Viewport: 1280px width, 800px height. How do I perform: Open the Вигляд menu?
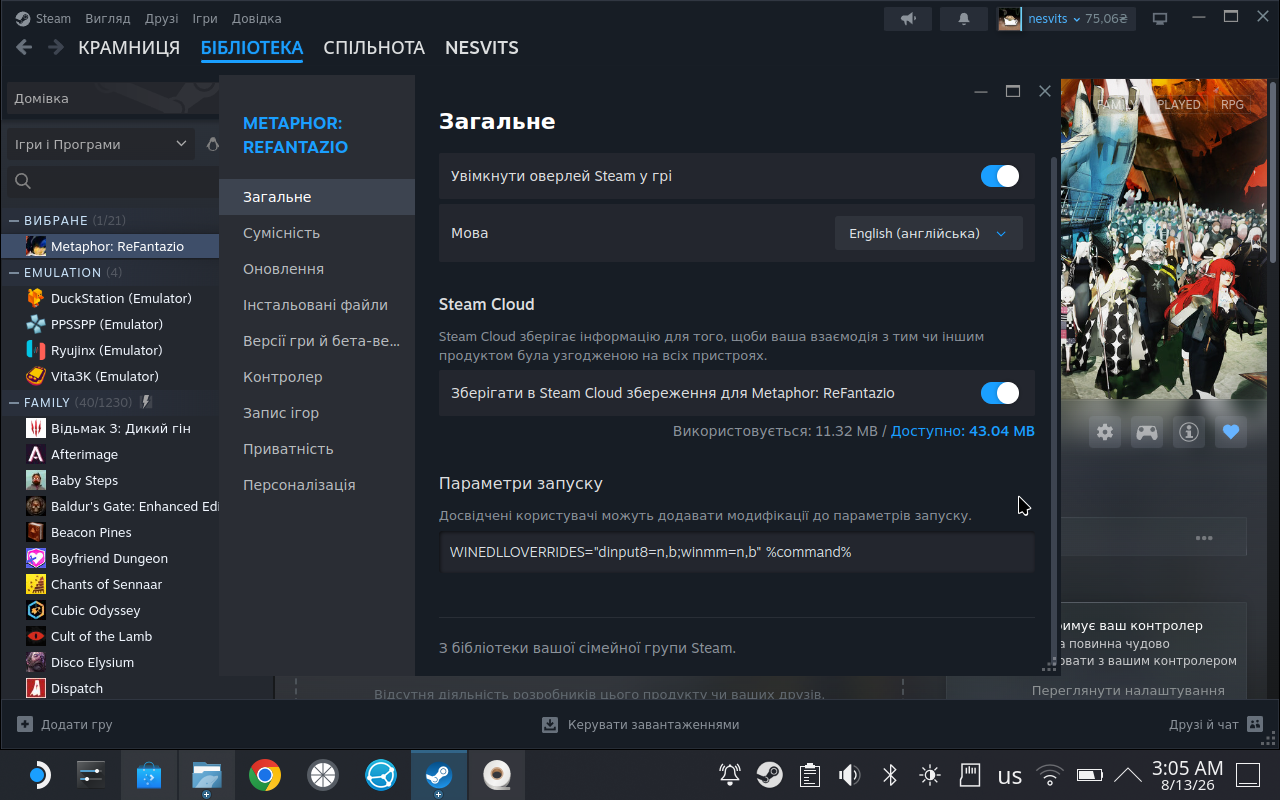point(107,19)
